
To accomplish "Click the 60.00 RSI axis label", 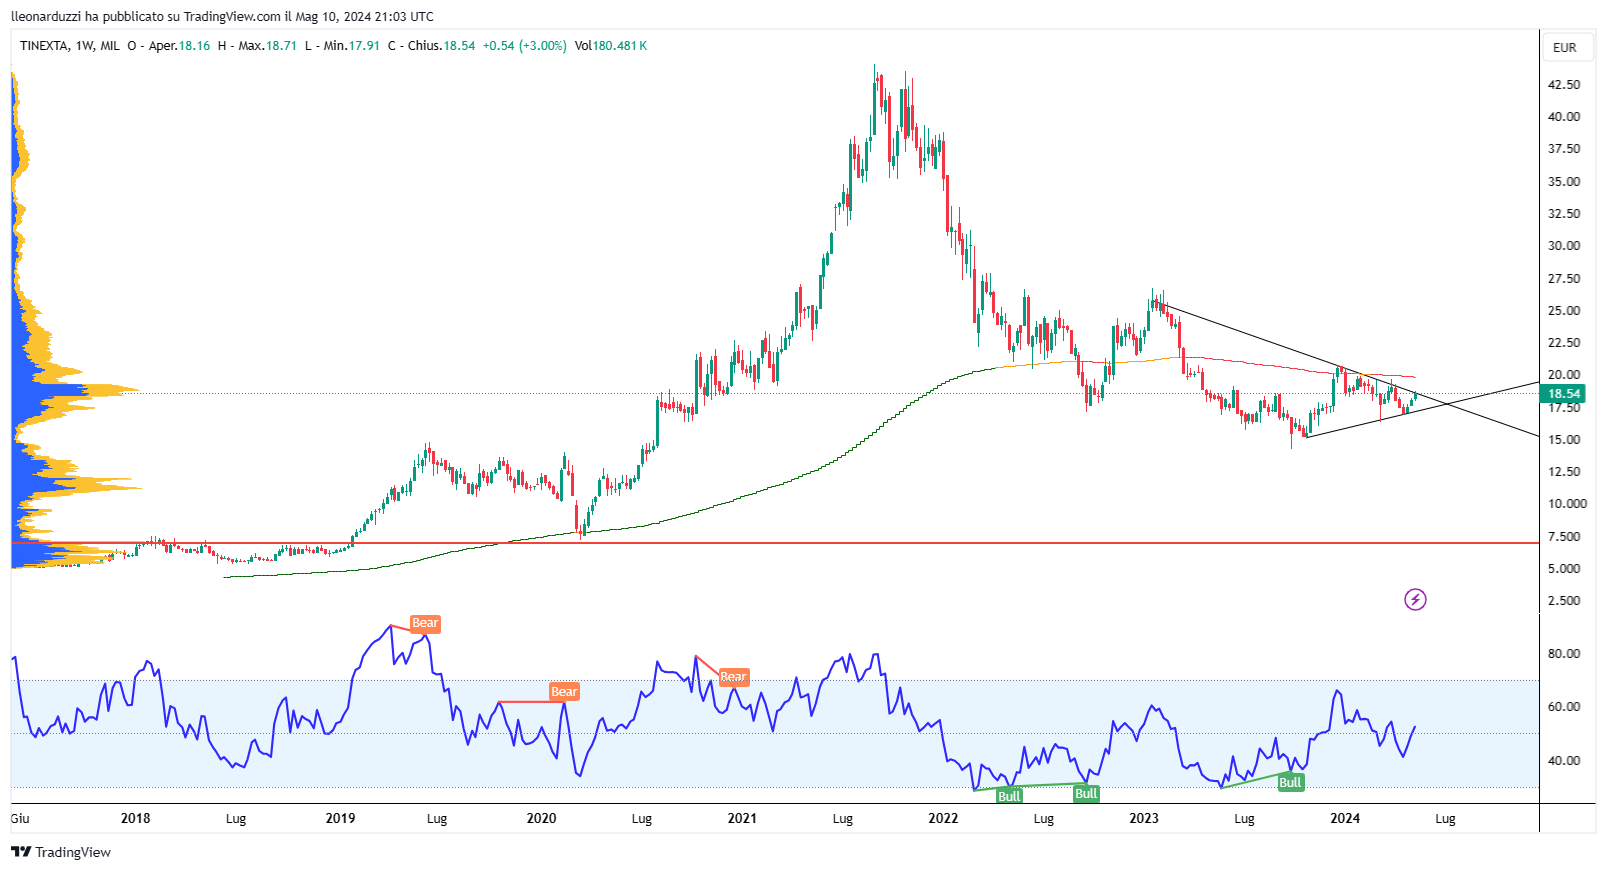I will coord(1564,706).
